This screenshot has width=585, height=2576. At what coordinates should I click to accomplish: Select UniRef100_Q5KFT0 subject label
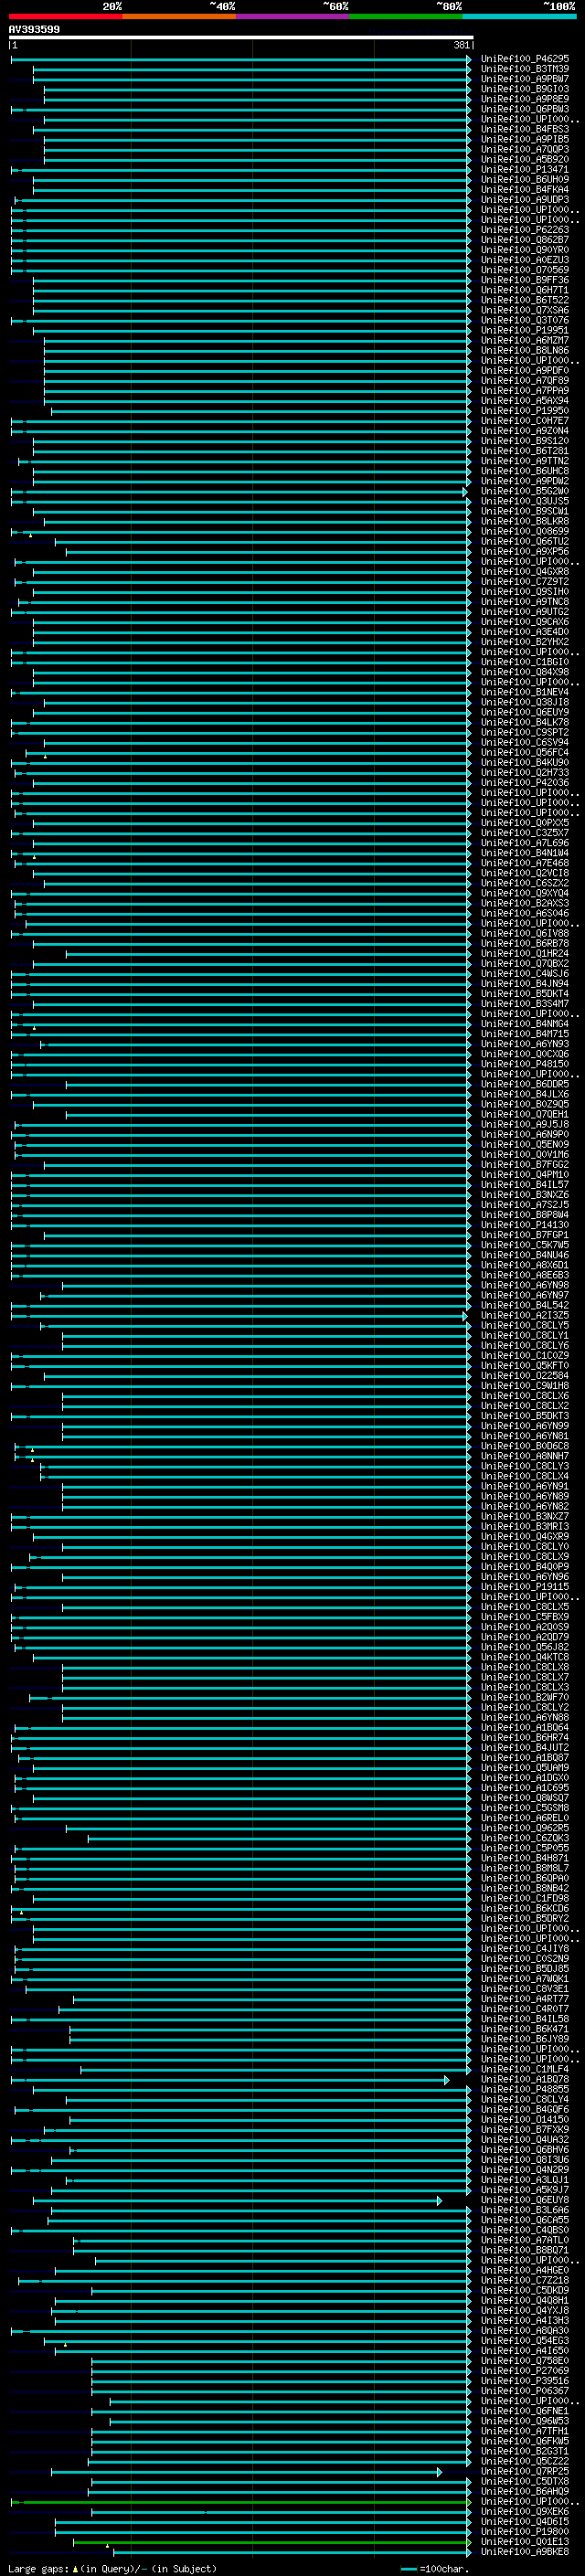click(525, 1366)
